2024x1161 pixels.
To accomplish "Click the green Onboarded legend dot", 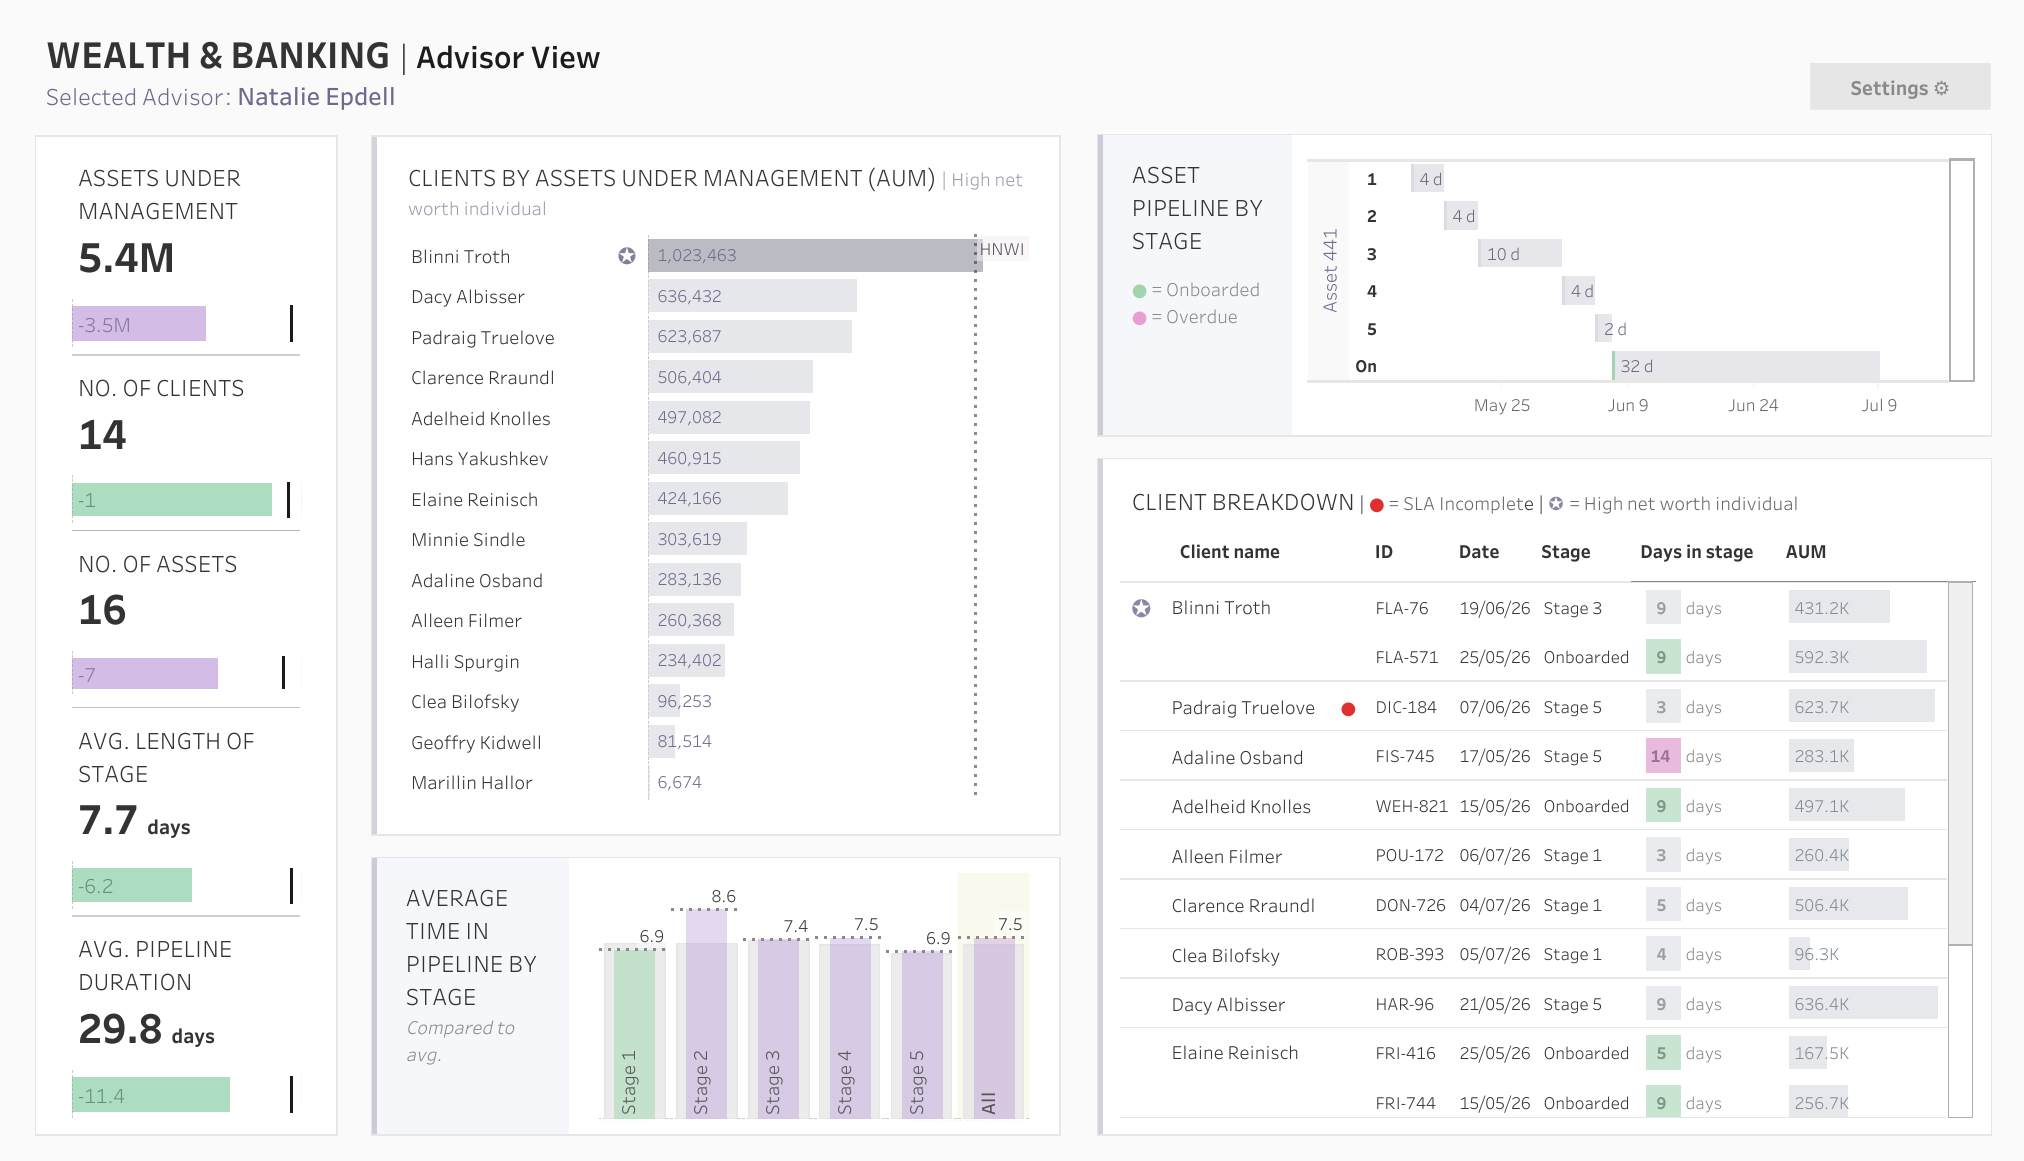I will point(1139,291).
